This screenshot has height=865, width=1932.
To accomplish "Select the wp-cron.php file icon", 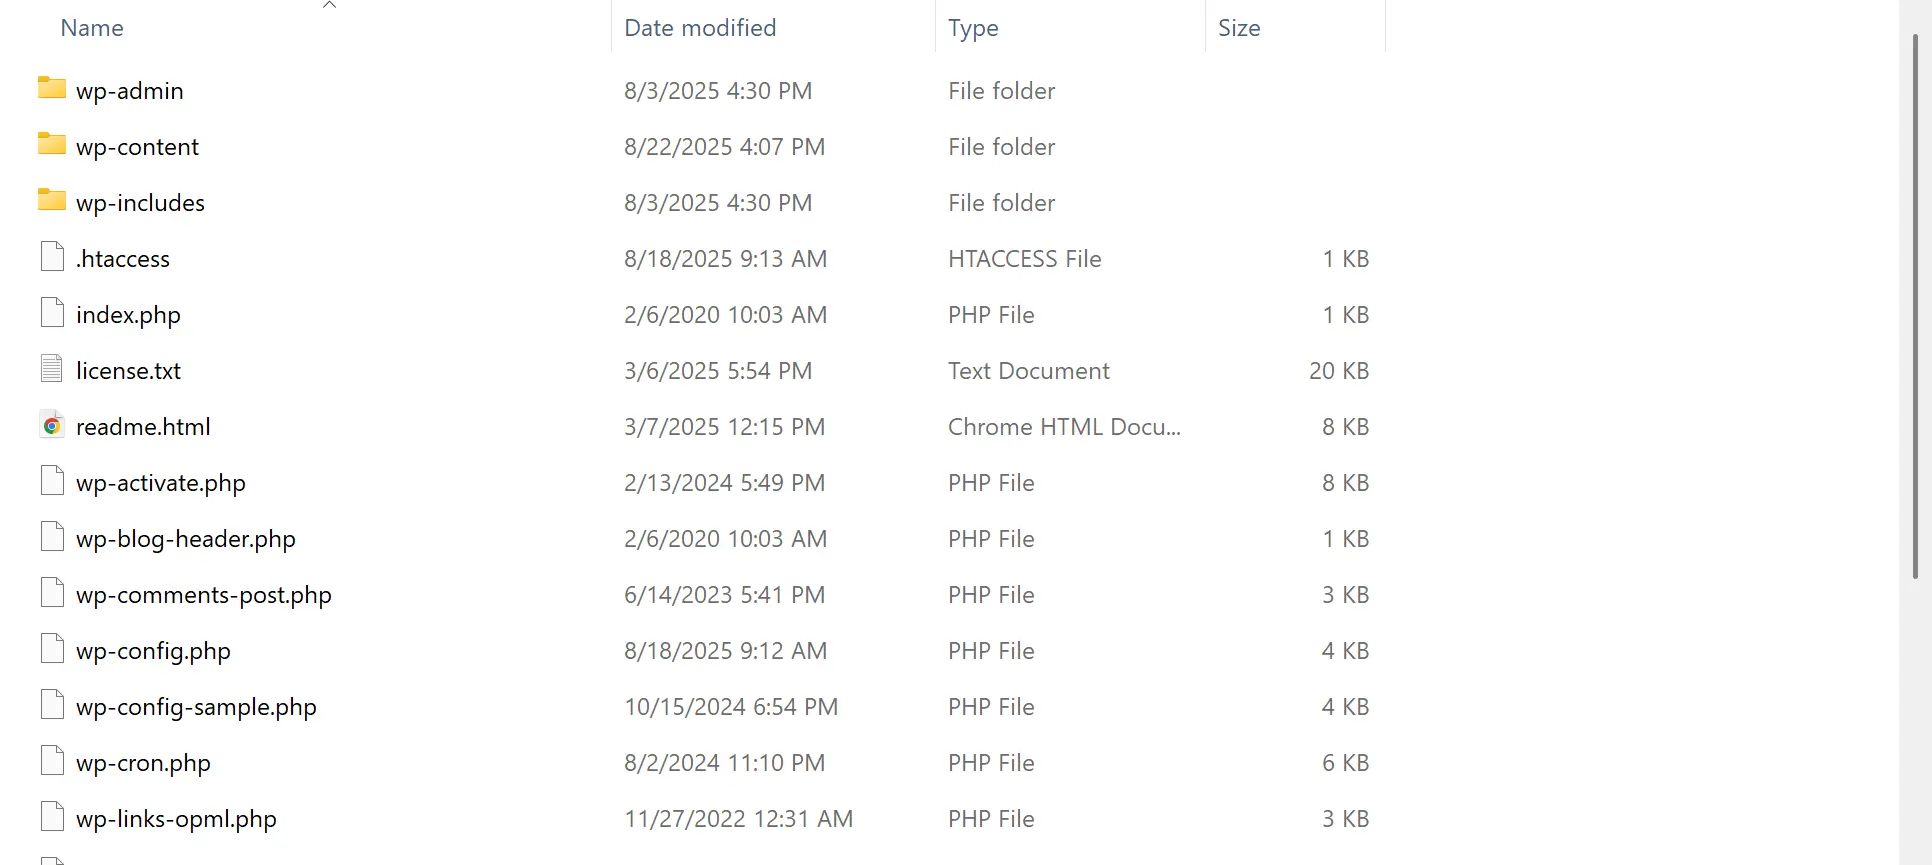I will [x=52, y=761].
